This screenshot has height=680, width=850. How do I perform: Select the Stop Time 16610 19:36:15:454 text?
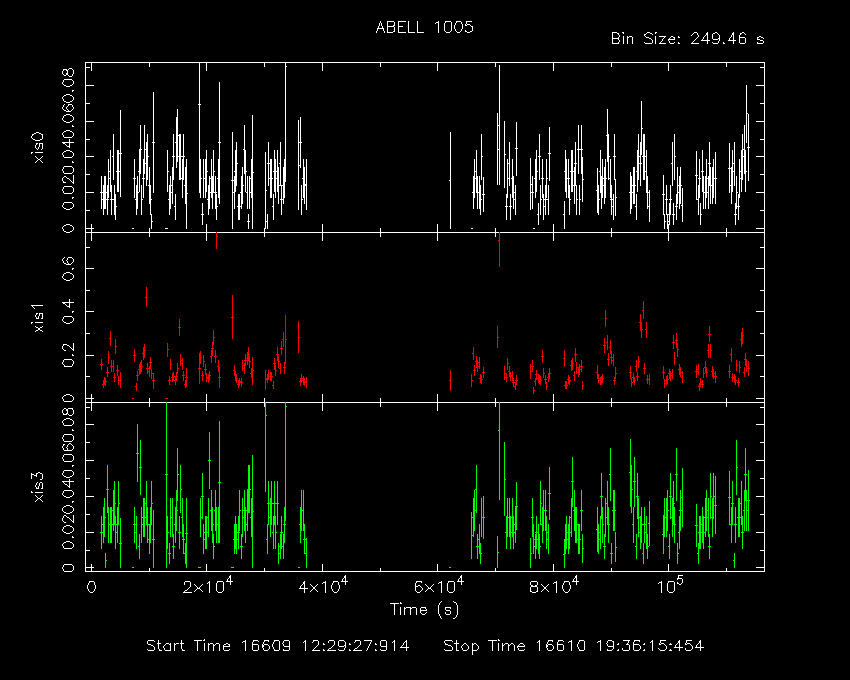pos(574,646)
